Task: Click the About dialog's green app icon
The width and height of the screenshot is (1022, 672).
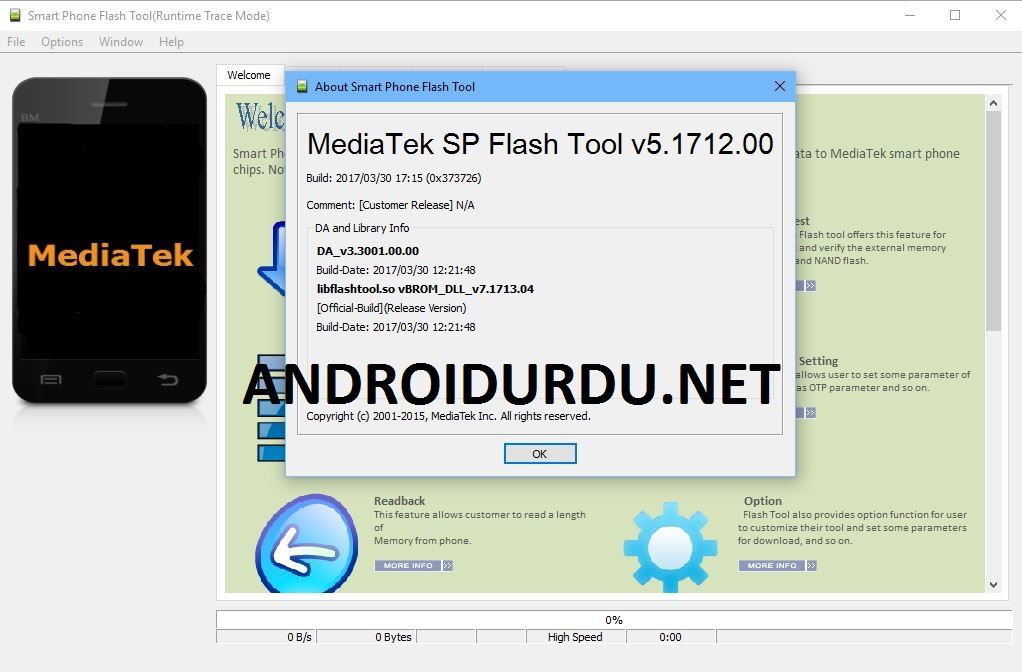Action: (302, 86)
